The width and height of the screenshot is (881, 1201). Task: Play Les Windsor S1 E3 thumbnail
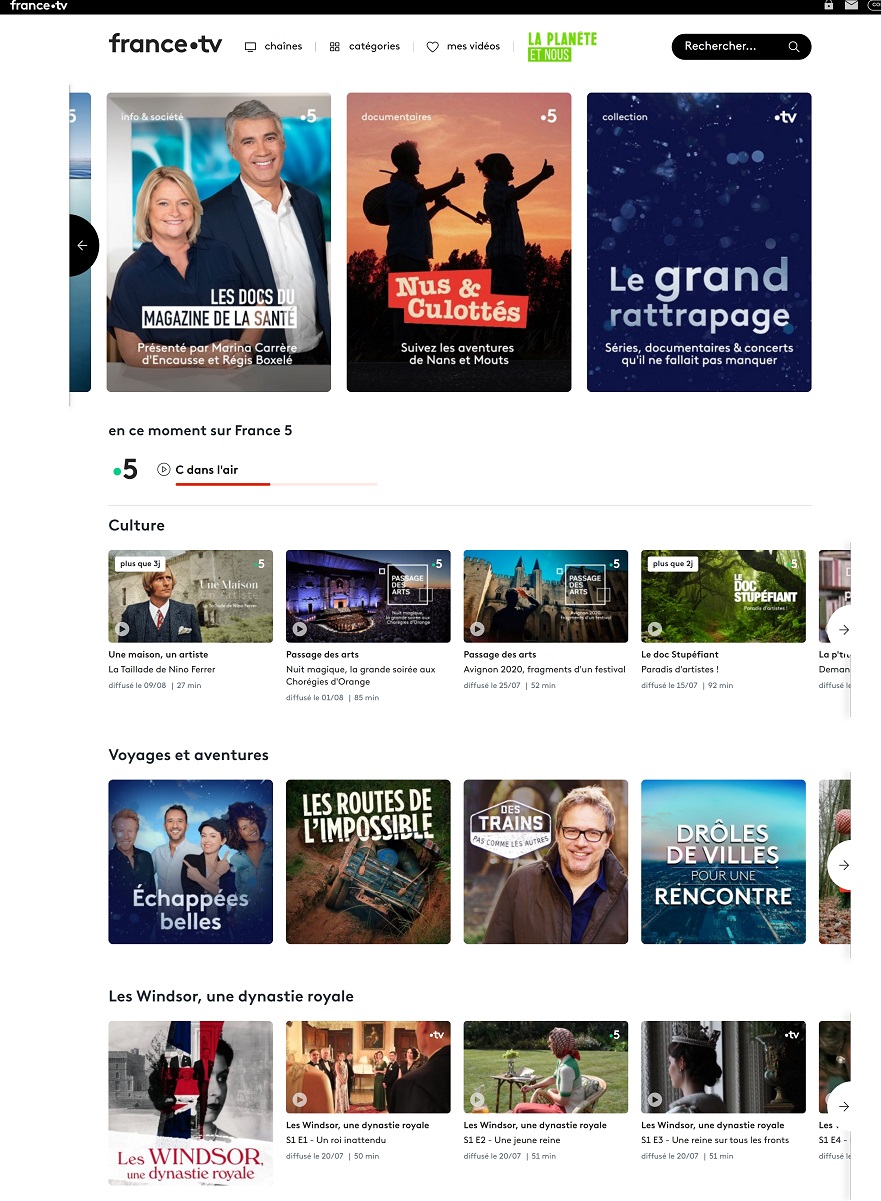click(723, 1067)
